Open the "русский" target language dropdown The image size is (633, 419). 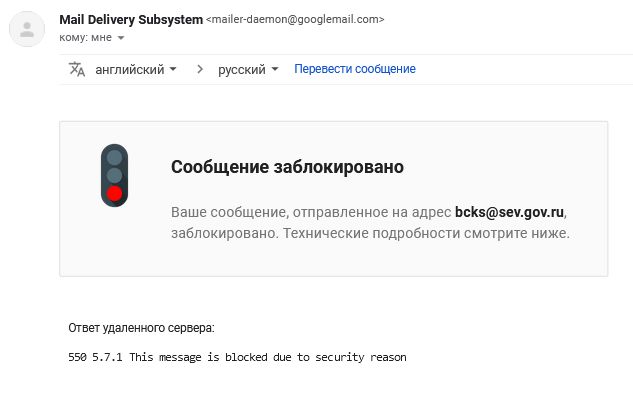pos(249,69)
